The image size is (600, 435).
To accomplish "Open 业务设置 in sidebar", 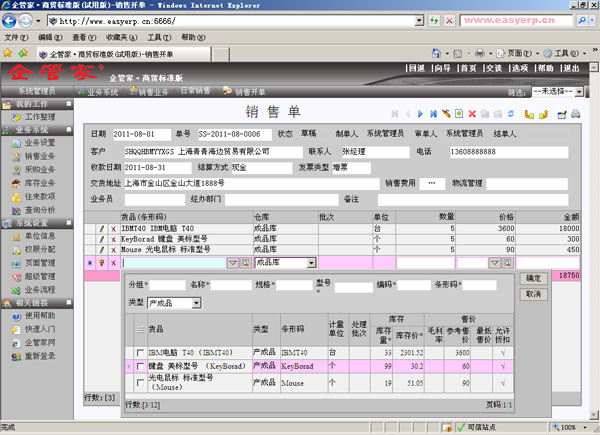I will 40,143.
